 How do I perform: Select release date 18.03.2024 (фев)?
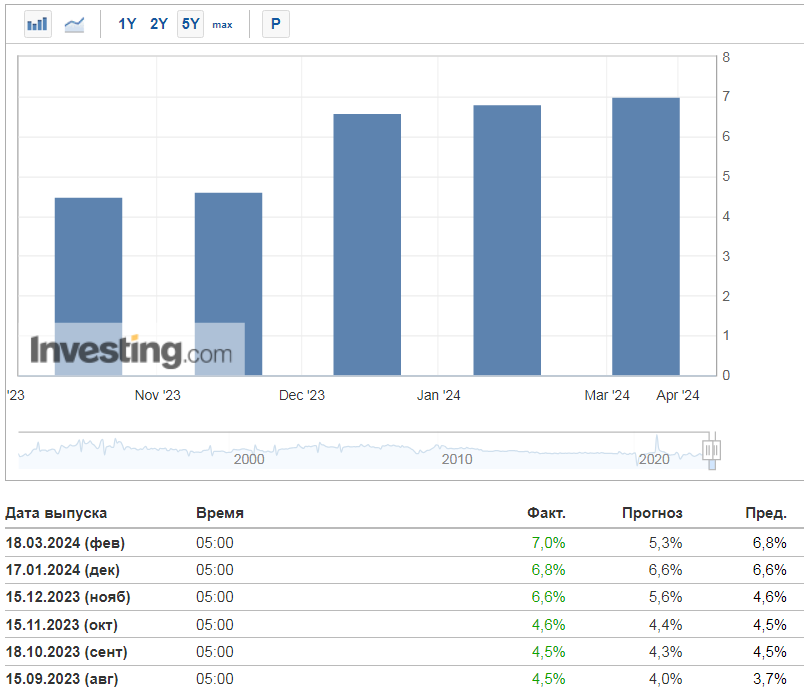tap(65, 543)
